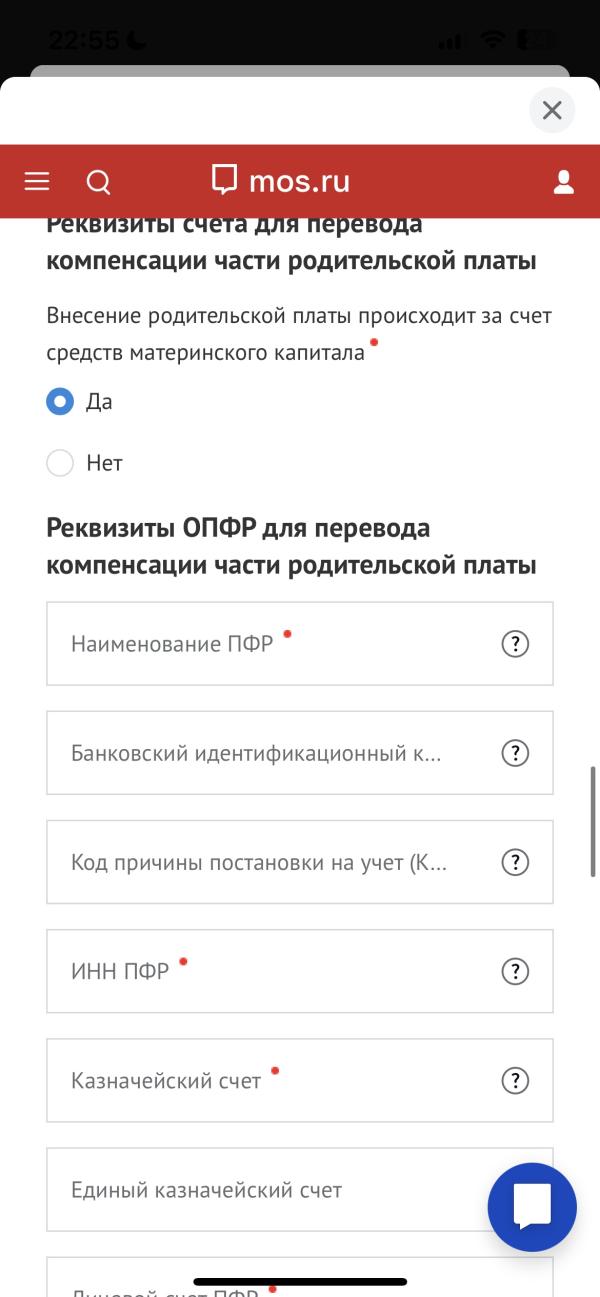
Task: Show help for Казначейский счет field
Action: point(514,1080)
